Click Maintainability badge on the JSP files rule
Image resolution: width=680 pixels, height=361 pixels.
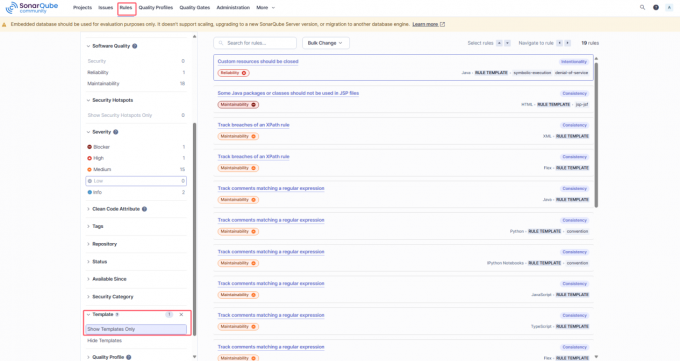coord(238,105)
